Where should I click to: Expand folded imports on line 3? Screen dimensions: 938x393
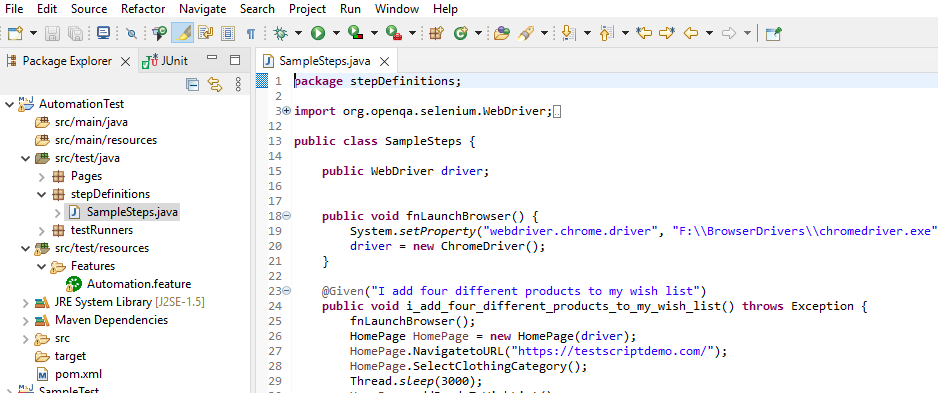pos(287,111)
